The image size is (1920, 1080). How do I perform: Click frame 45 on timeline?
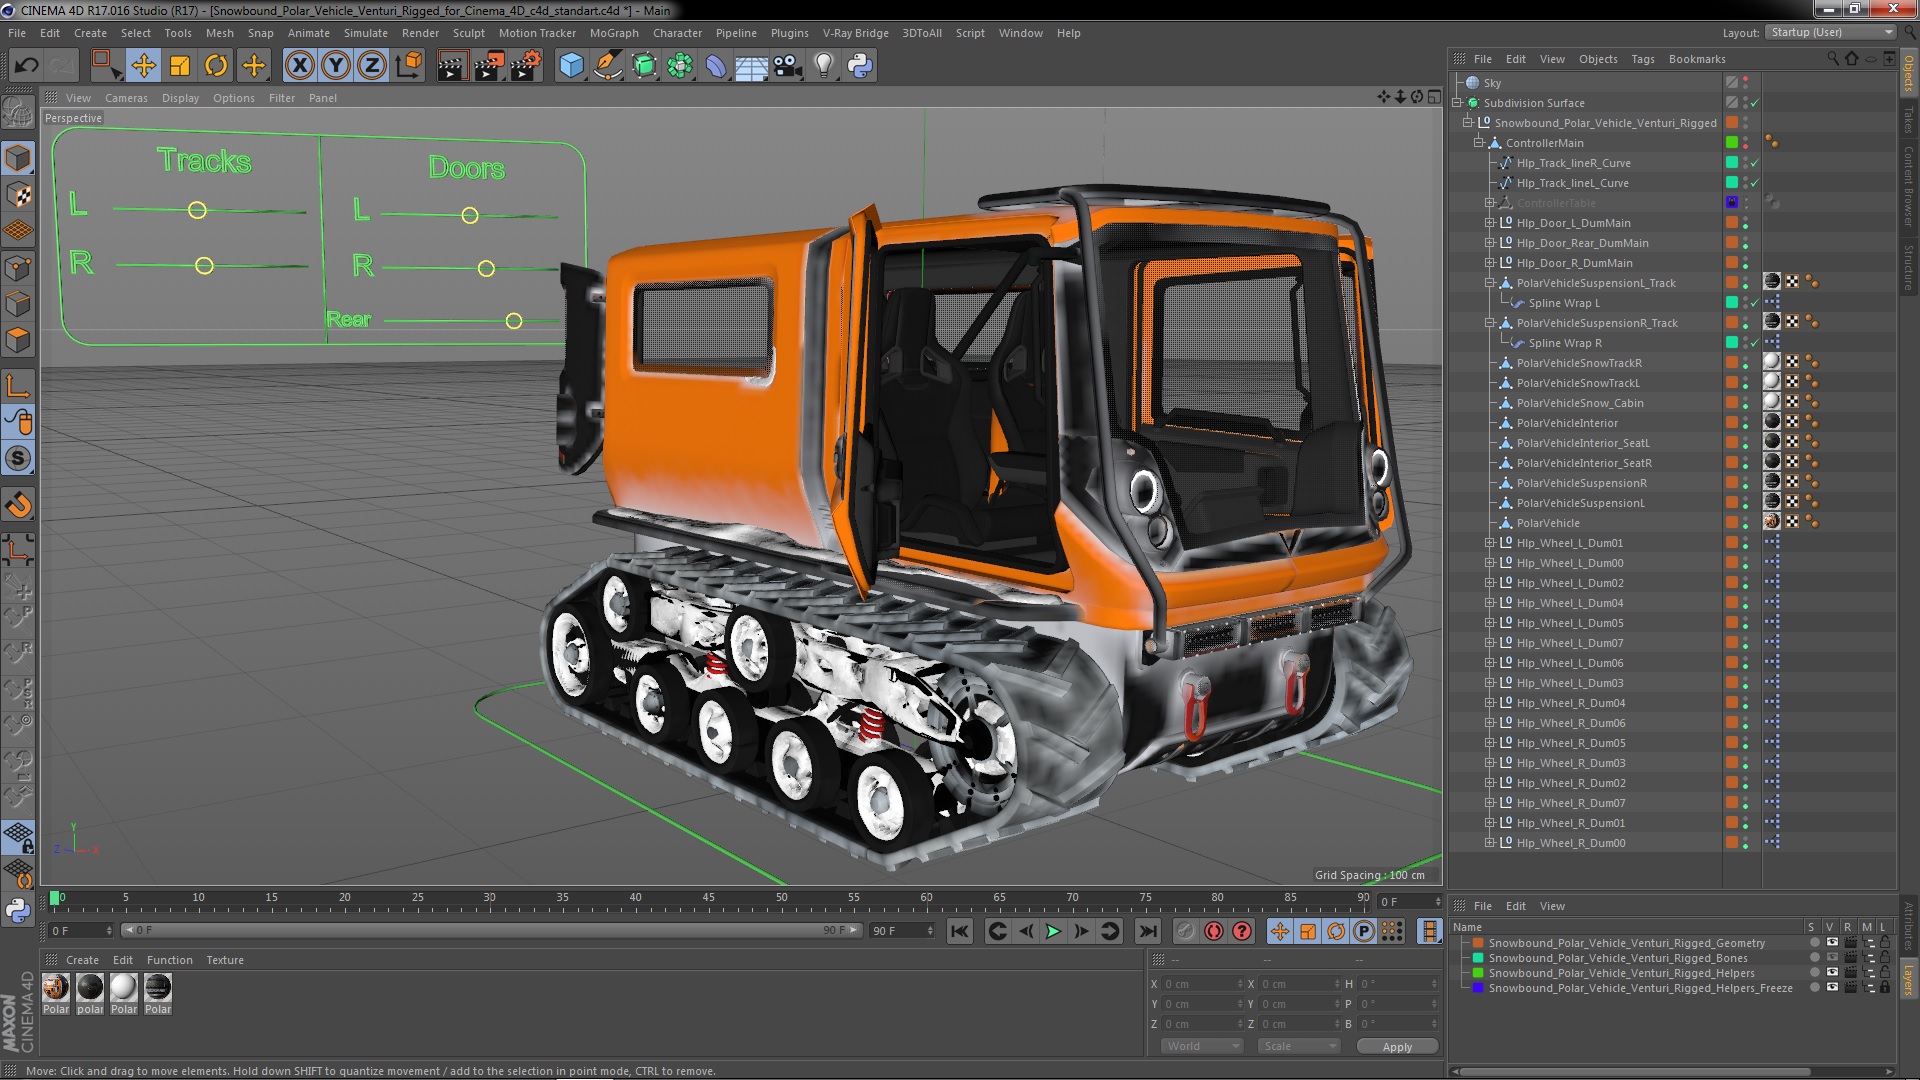point(708,898)
